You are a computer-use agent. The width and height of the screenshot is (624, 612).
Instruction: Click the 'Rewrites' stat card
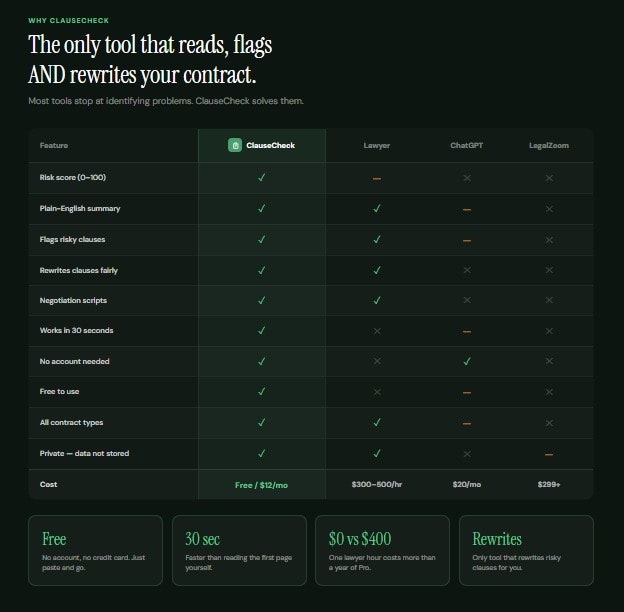click(x=526, y=550)
